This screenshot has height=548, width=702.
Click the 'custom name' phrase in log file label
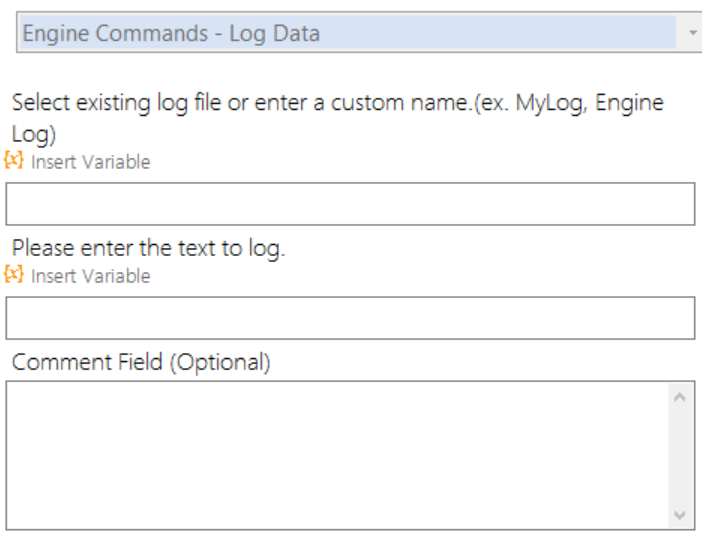click(x=399, y=103)
